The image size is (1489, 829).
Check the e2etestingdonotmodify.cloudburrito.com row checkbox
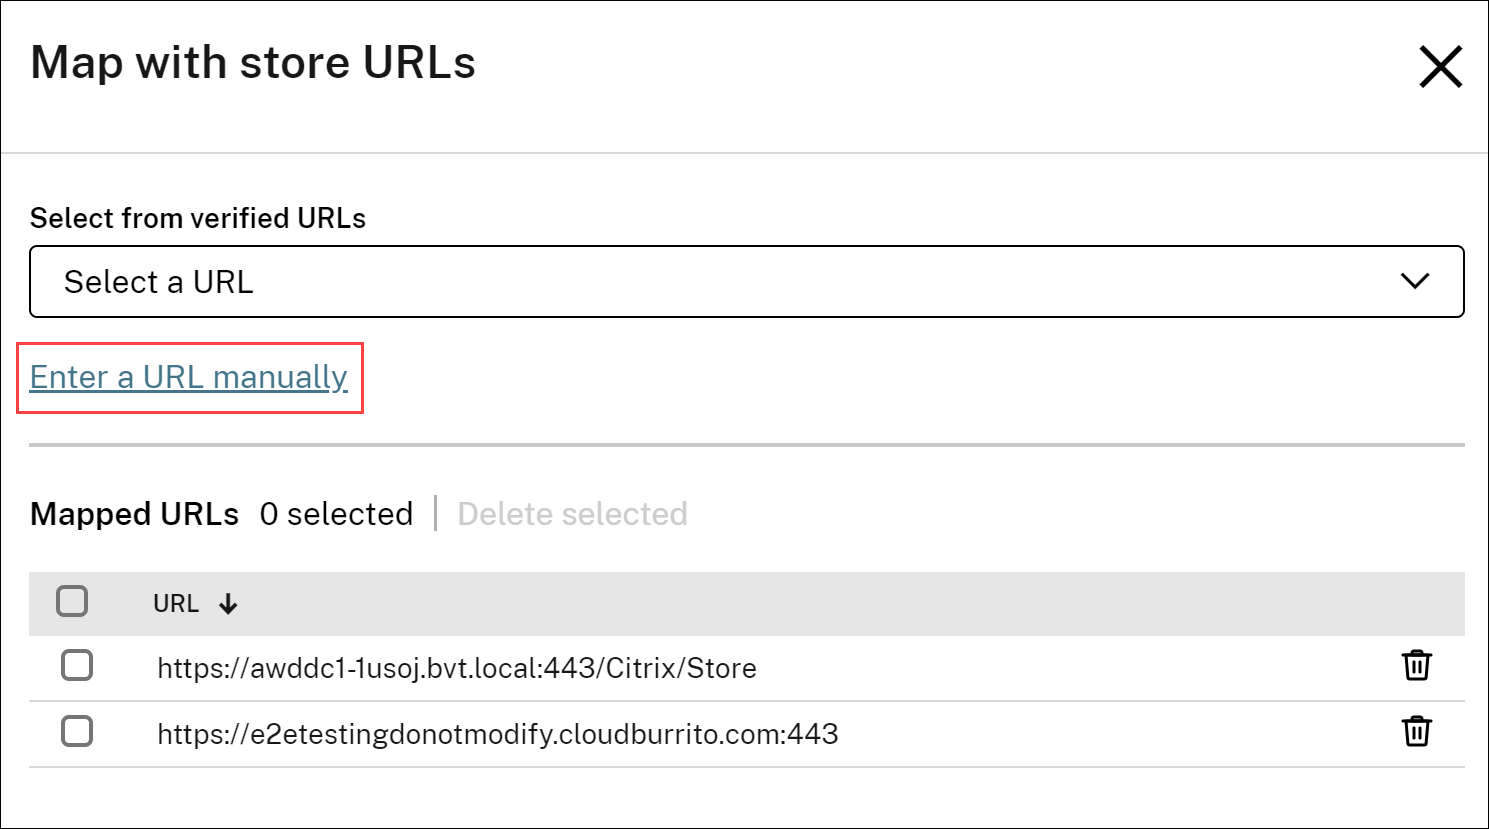pos(77,732)
